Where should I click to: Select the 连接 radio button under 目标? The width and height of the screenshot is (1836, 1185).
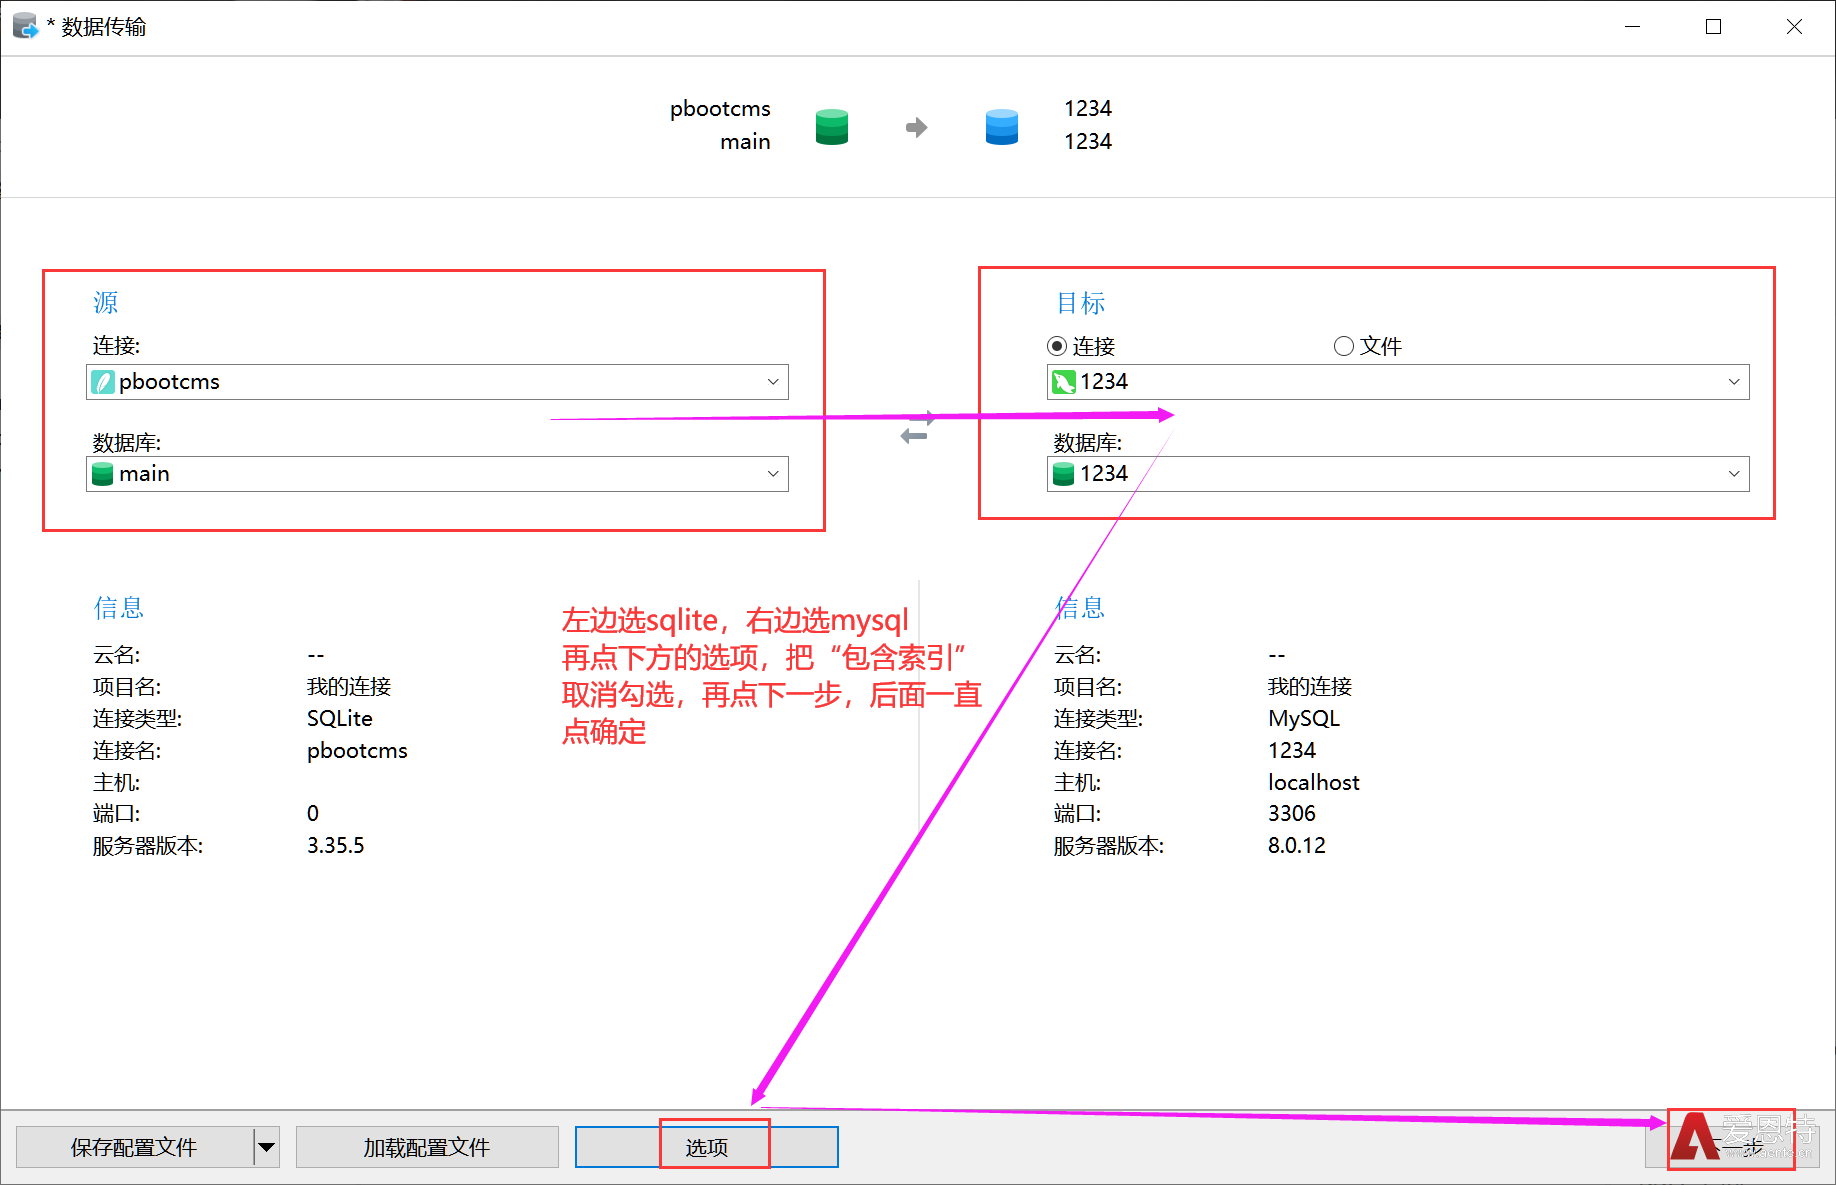[1057, 346]
